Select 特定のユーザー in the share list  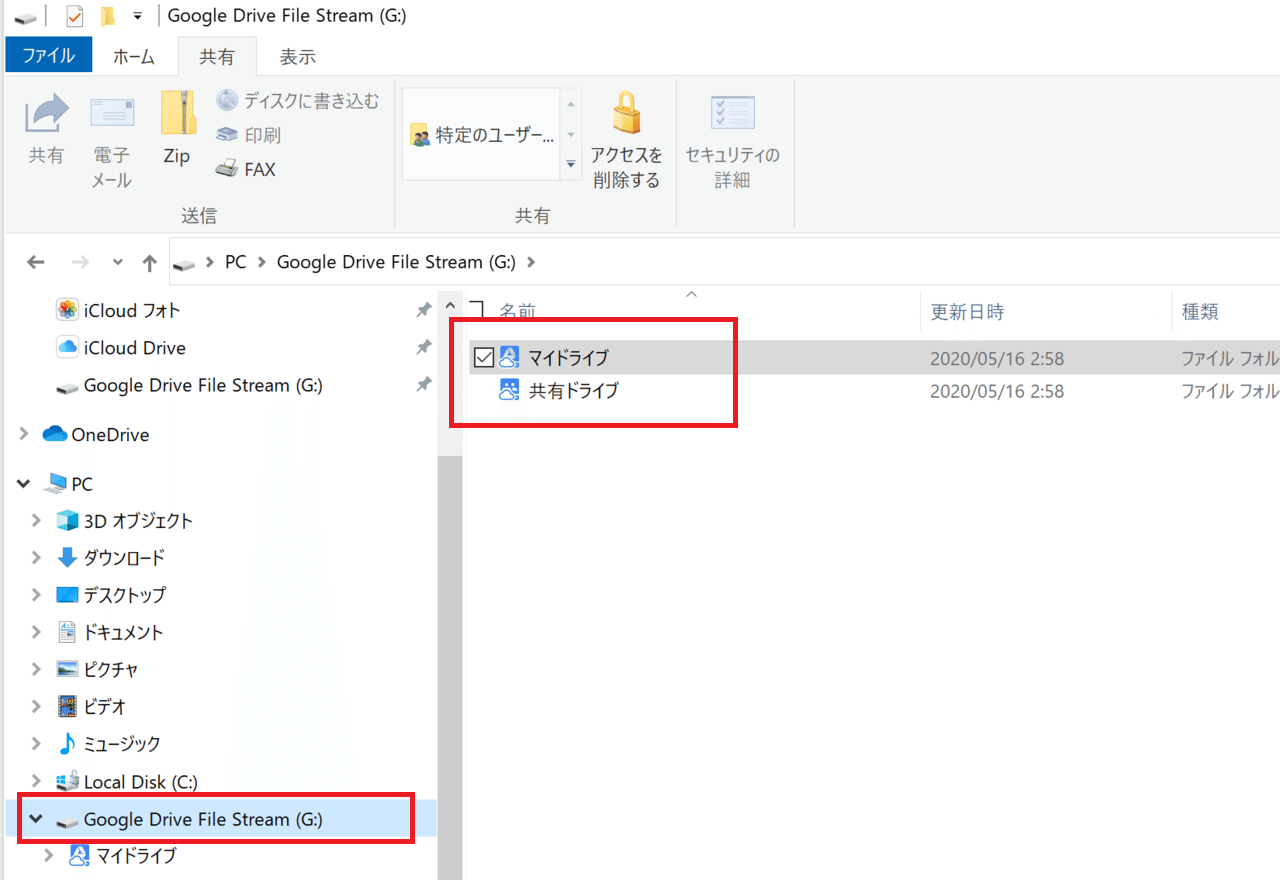click(x=482, y=135)
